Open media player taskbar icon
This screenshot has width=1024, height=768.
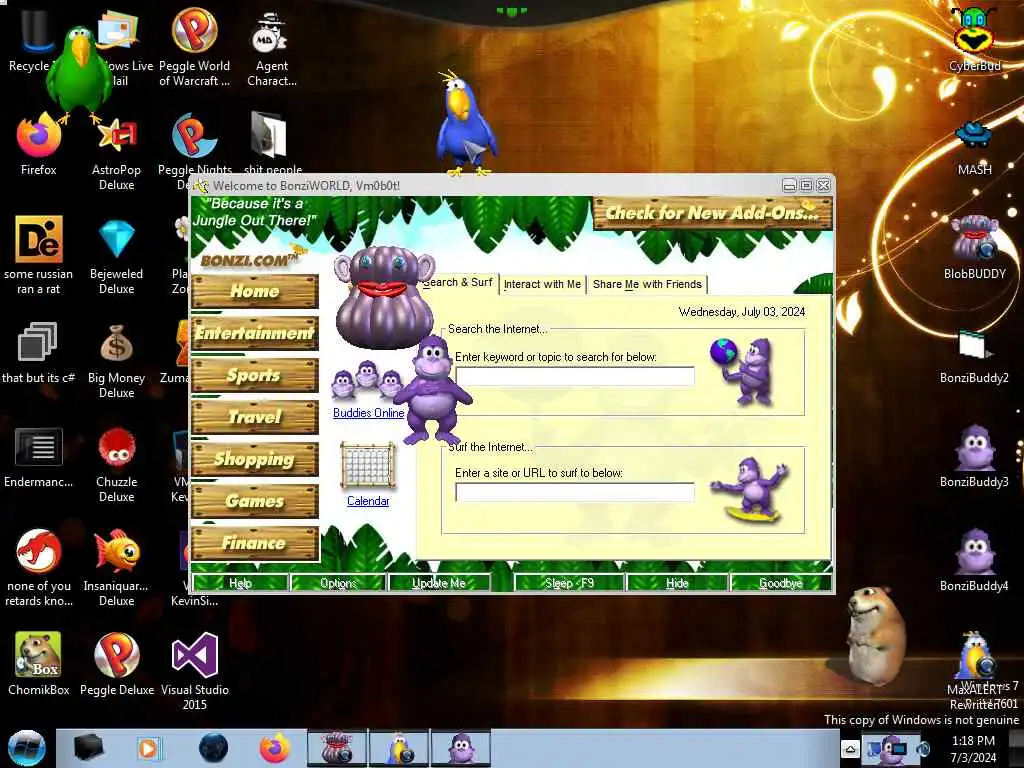149,748
